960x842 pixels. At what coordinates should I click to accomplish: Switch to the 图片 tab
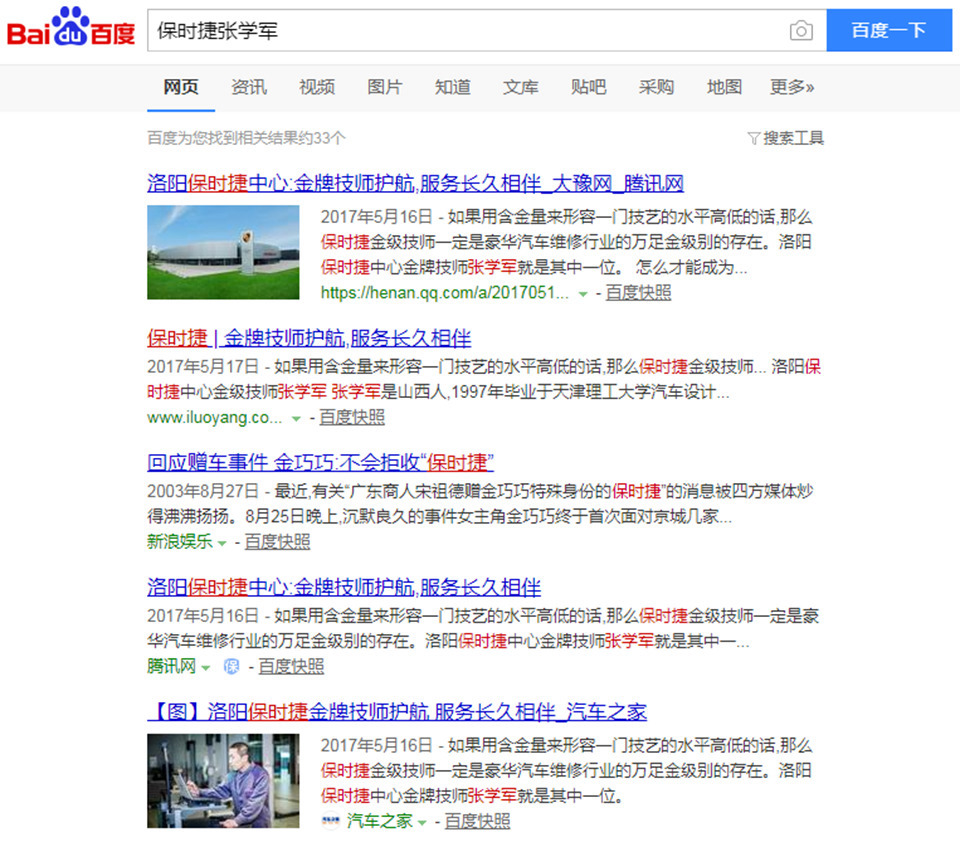coord(384,87)
